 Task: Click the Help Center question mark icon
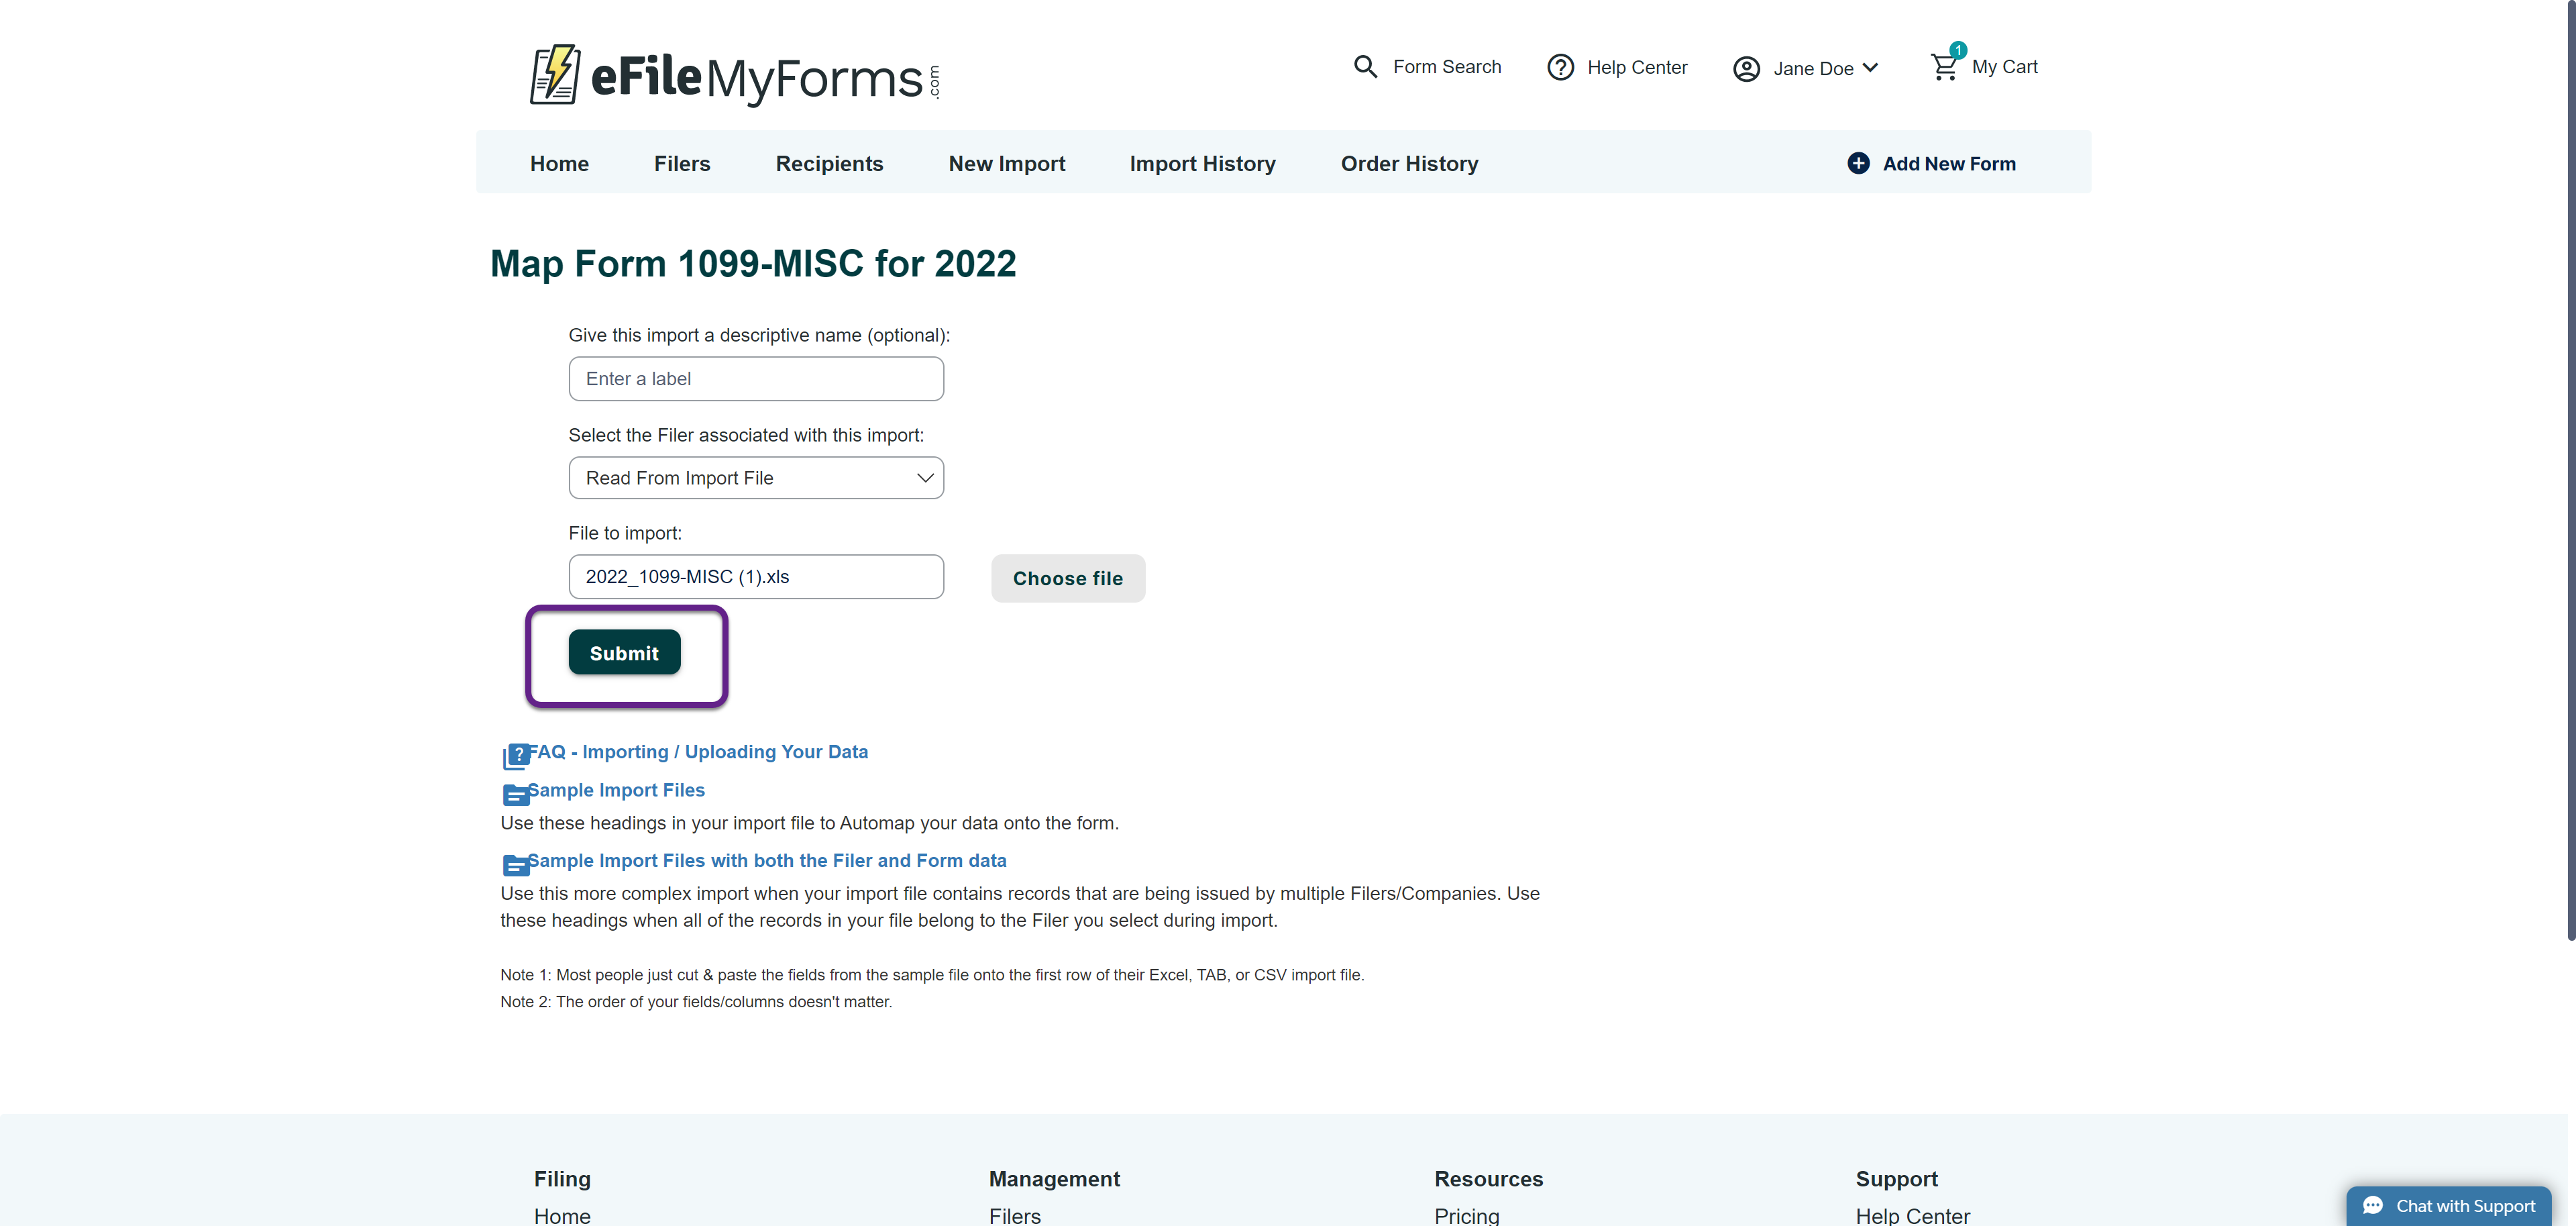tap(1560, 66)
